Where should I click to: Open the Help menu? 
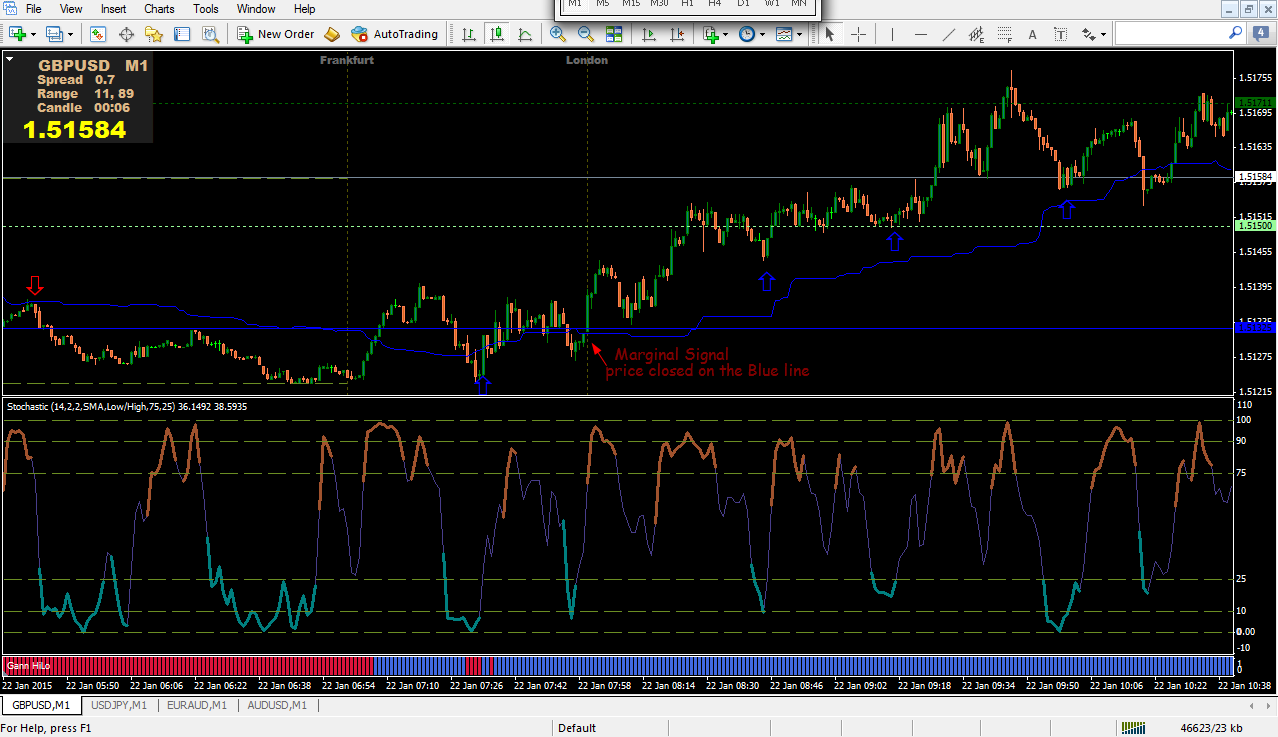click(x=305, y=9)
